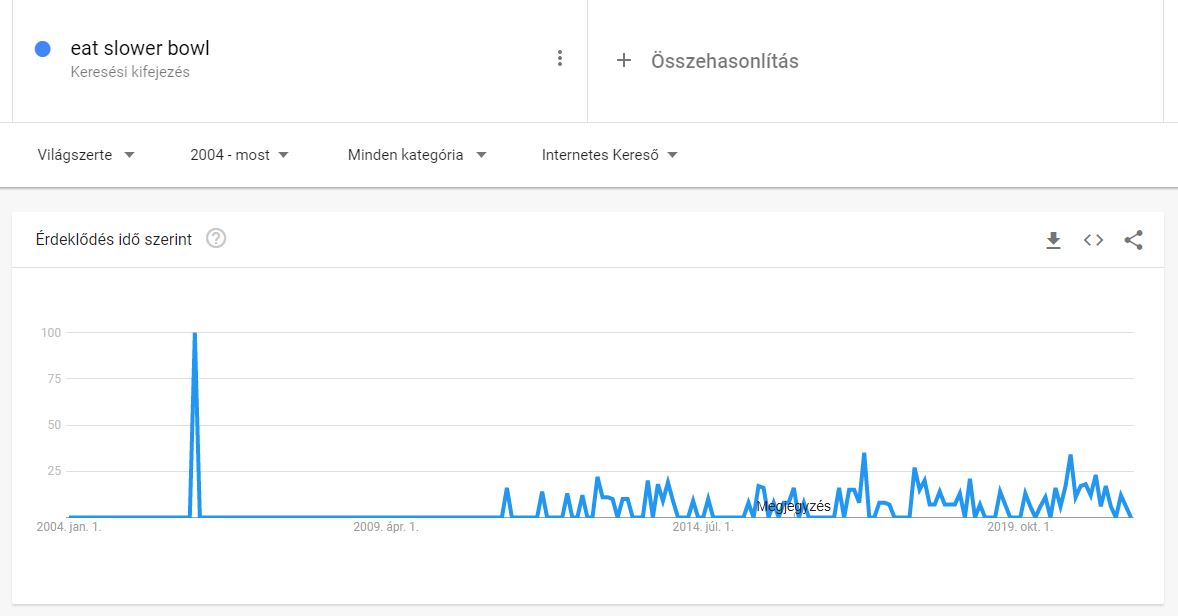Open the three-dot menu for eat slower bowl
This screenshot has height=616, width=1178.
click(560, 59)
